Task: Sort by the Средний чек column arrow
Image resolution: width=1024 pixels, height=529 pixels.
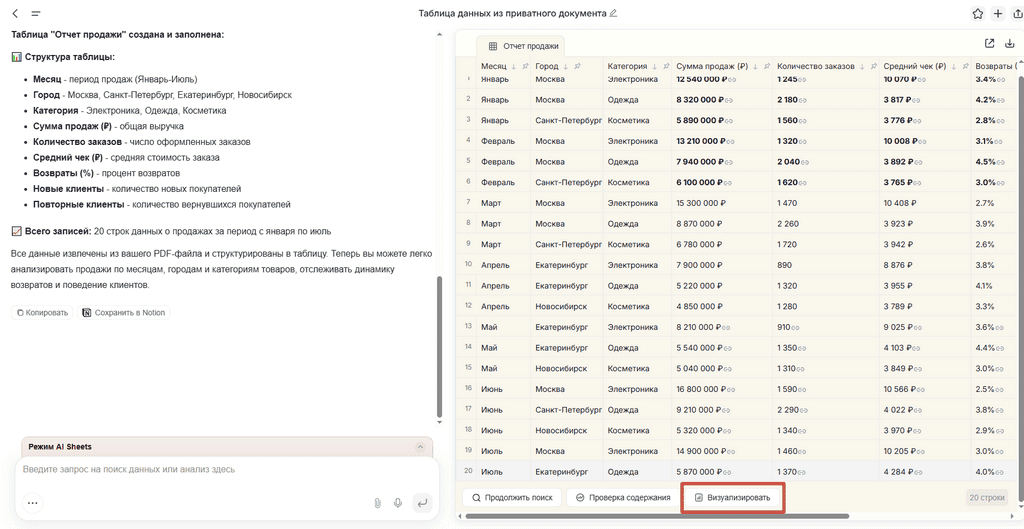Action: [953, 67]
